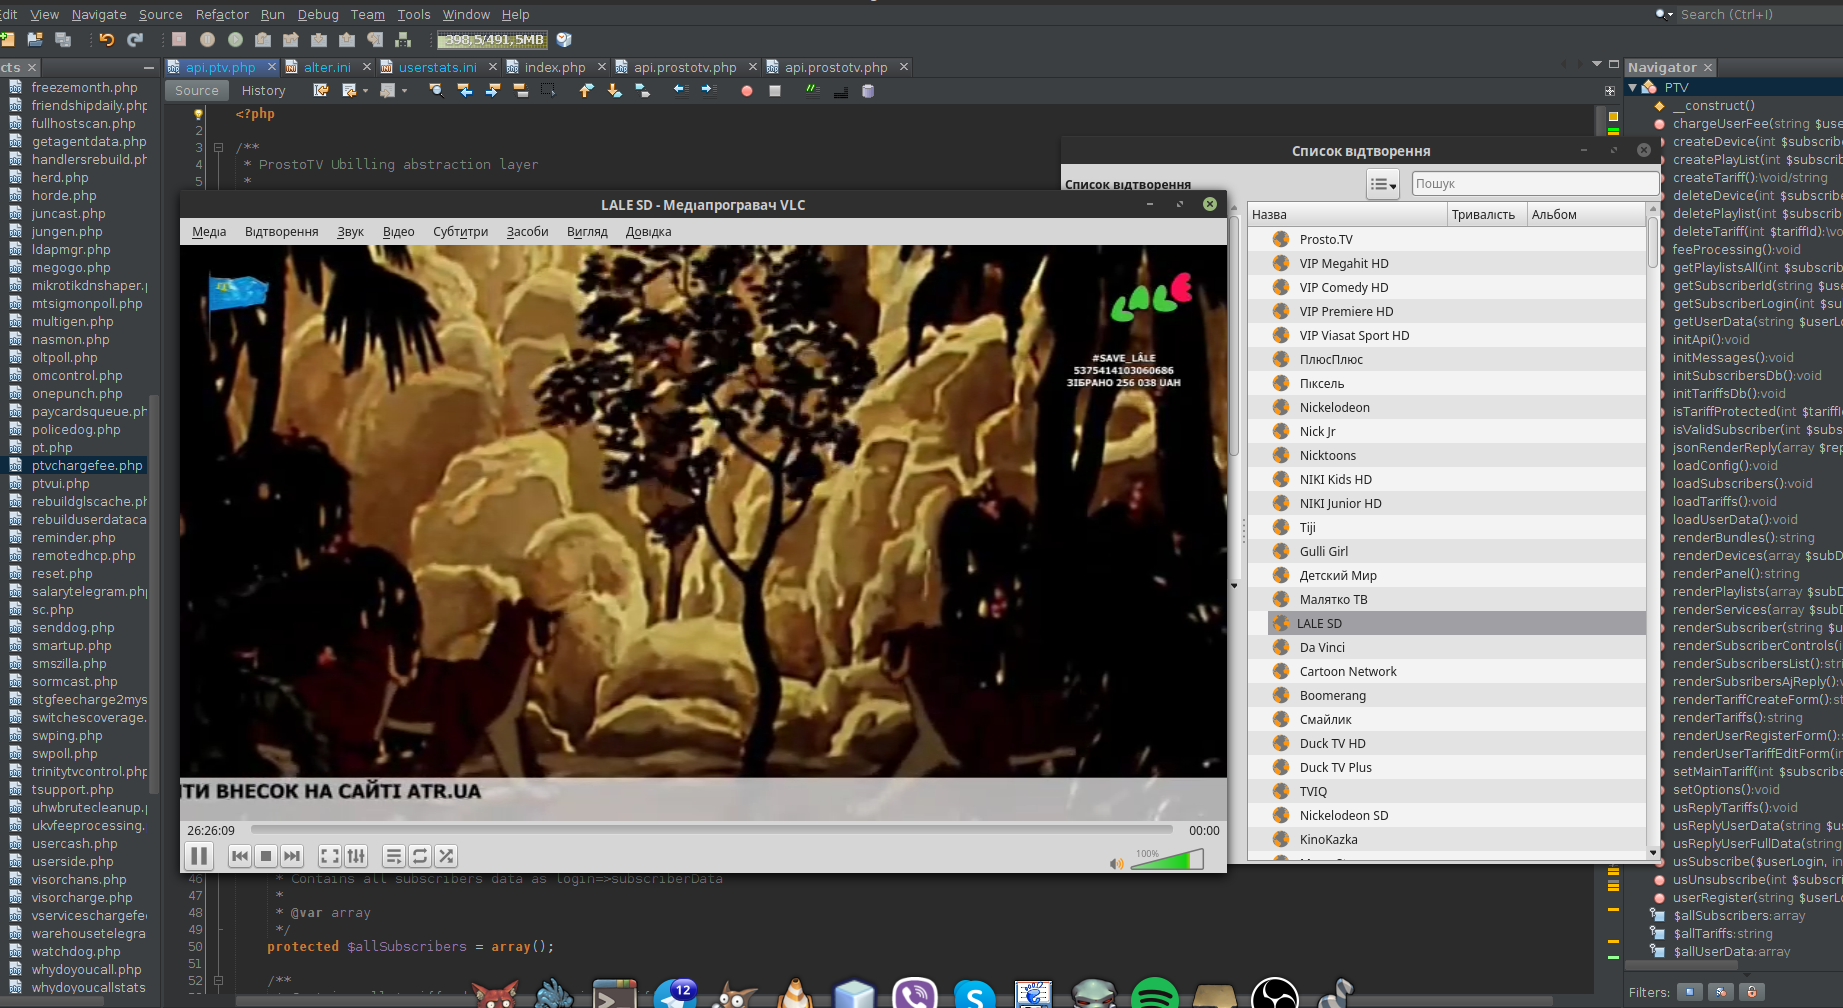Click the undo icon in IDE toolbar
The image size is (1843, 1008).
(107, 40)
